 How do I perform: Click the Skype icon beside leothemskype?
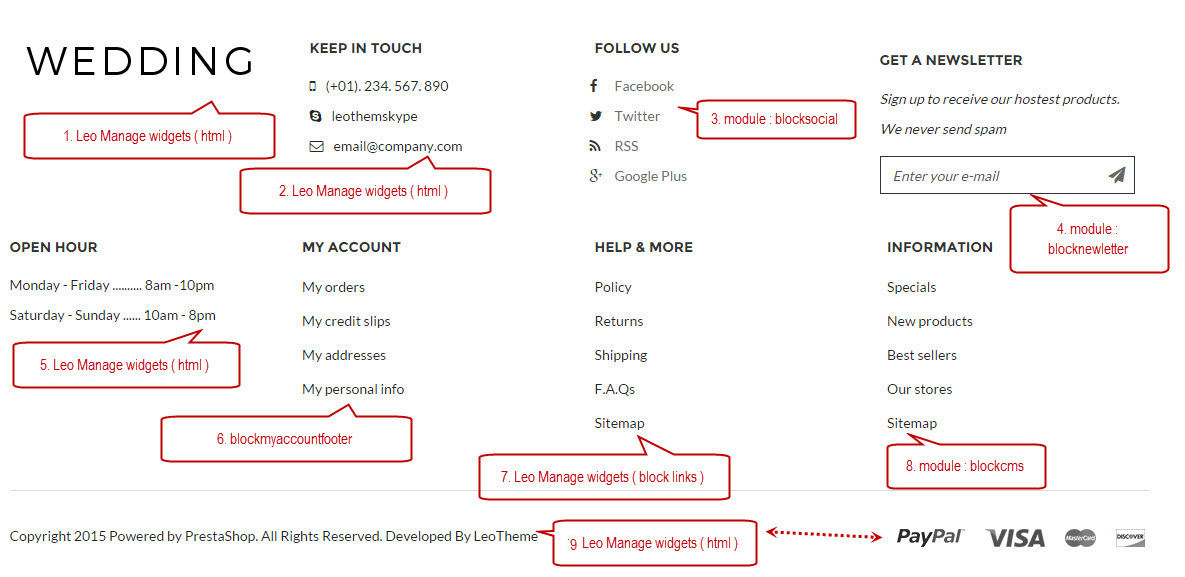click(x=316, y=116)
